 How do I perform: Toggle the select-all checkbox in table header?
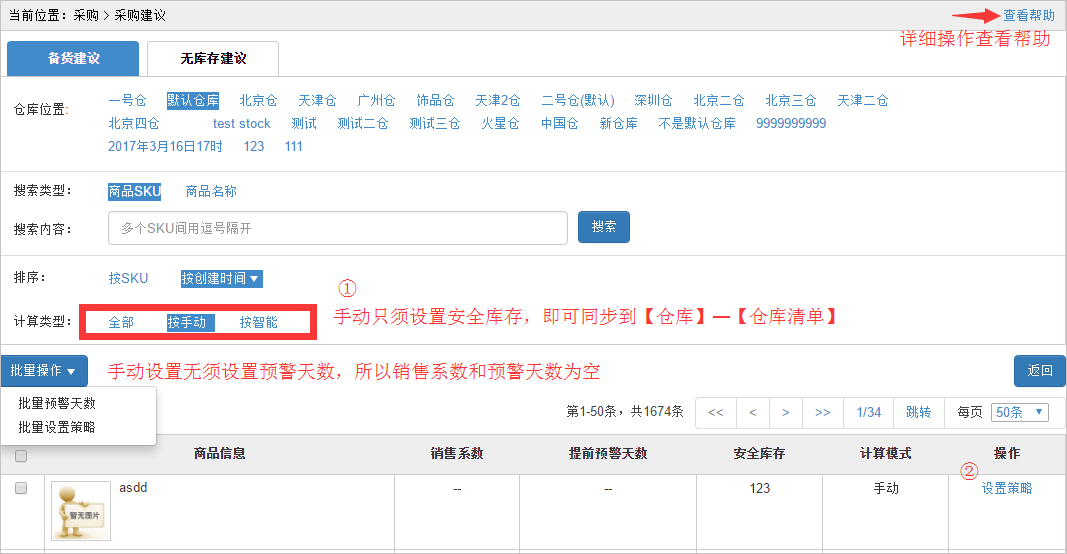click(x=21, y=456)
